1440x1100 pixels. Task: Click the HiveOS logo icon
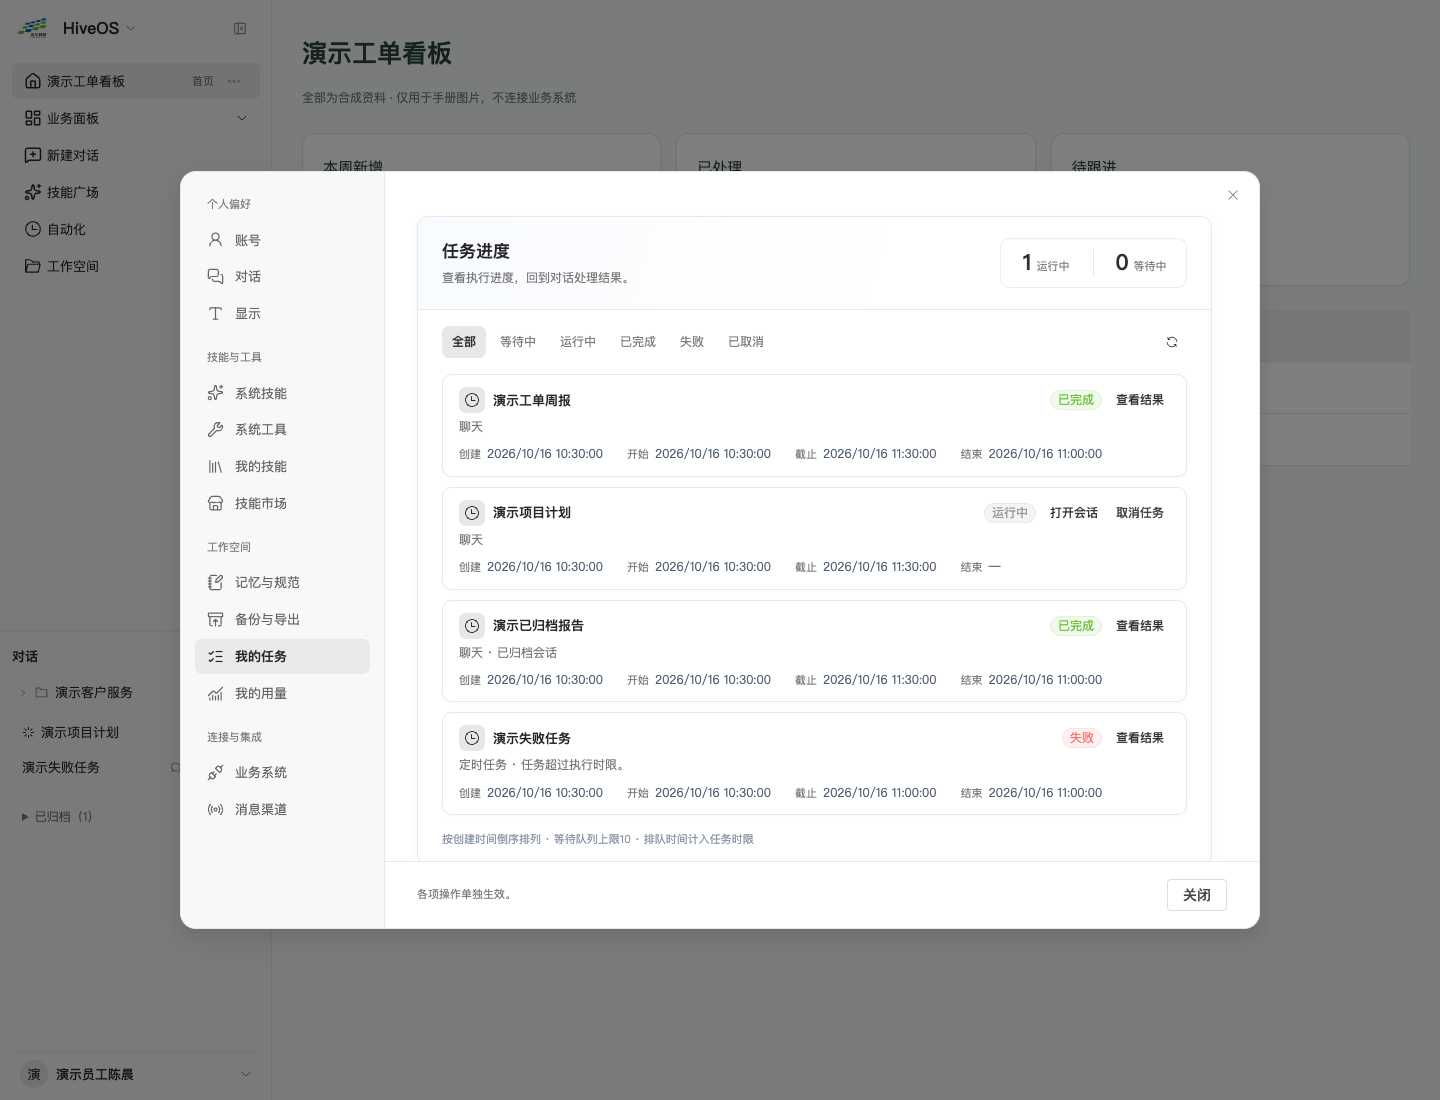click(33, 28)
